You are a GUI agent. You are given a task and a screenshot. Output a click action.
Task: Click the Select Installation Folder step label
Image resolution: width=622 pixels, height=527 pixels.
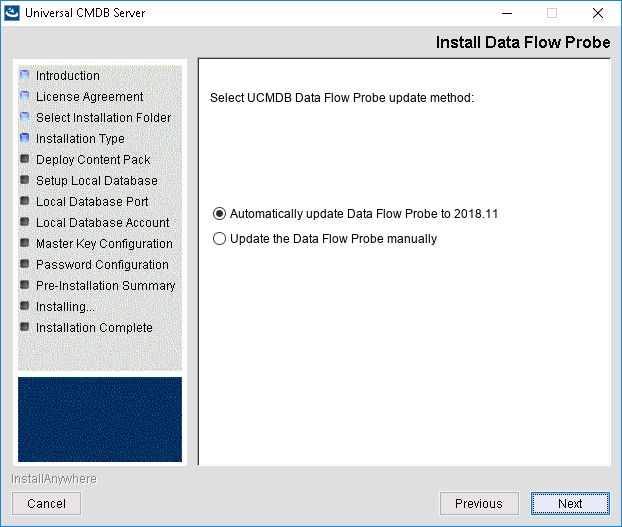103,118
